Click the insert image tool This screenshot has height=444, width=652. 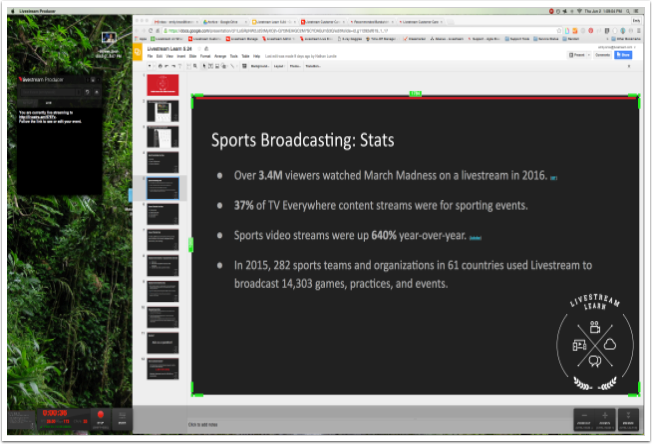pyautogui.click(x=217, y=66)
